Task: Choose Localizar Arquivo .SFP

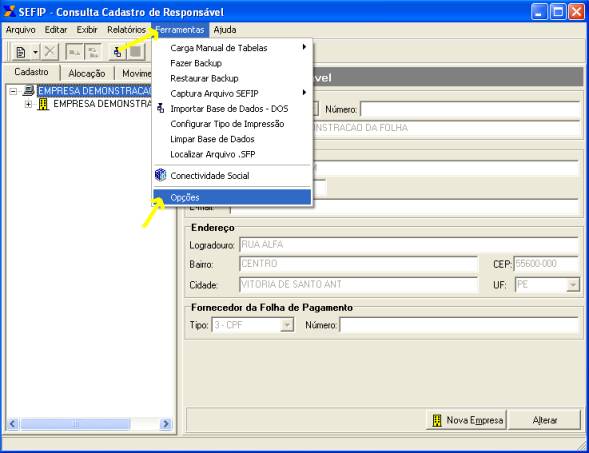Action: [x=232, y=154]
